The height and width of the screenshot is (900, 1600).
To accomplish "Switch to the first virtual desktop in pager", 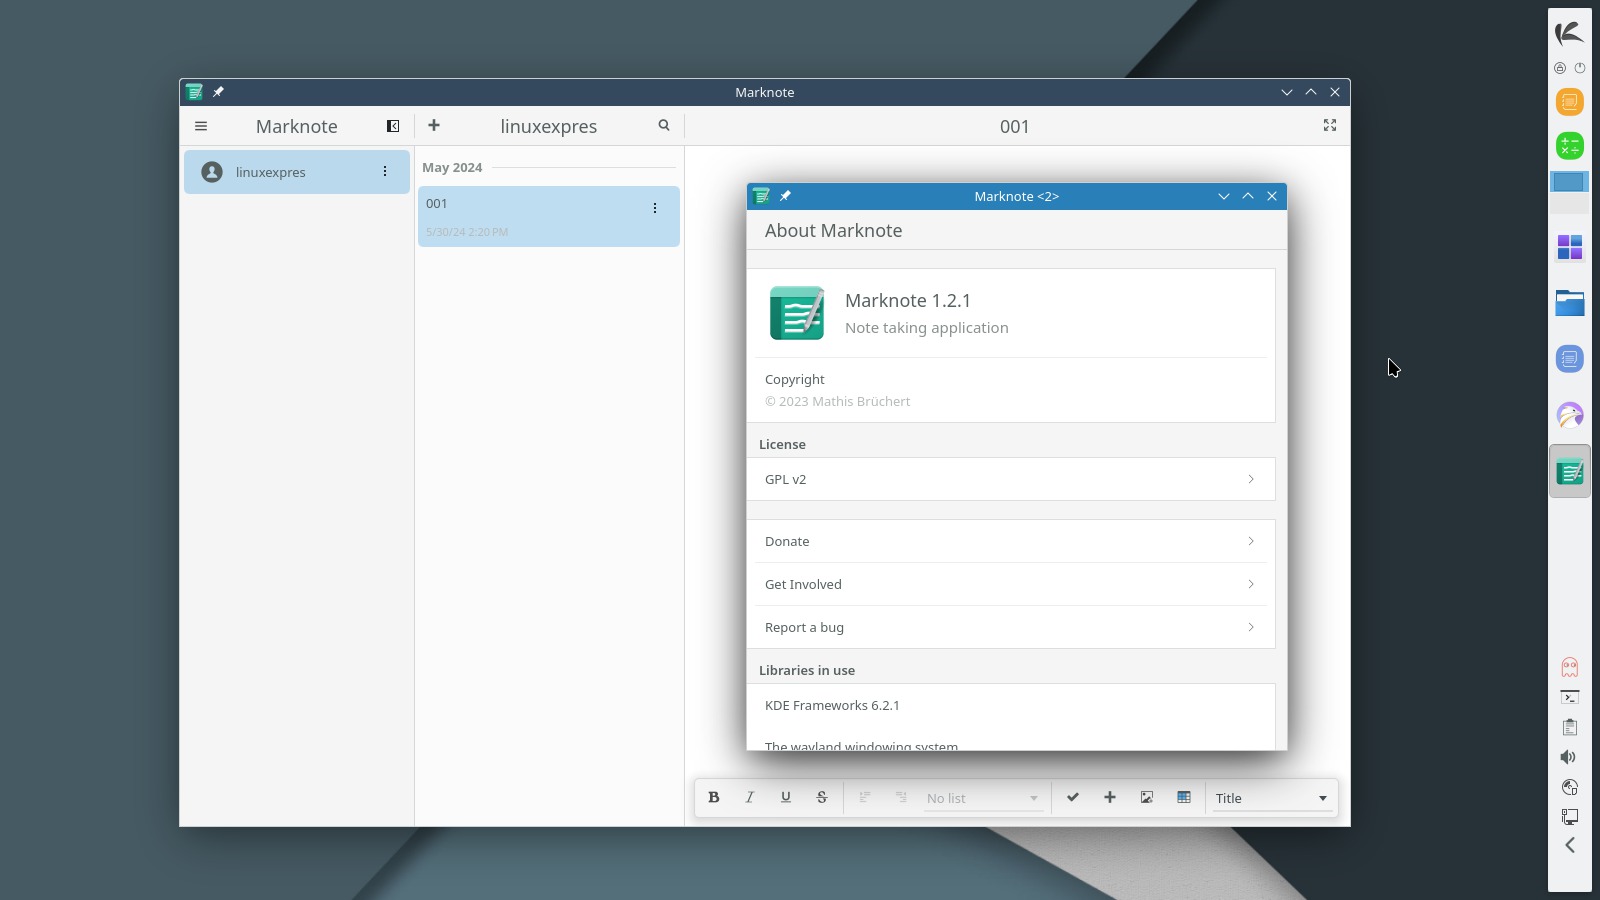I will [1570, 182].
